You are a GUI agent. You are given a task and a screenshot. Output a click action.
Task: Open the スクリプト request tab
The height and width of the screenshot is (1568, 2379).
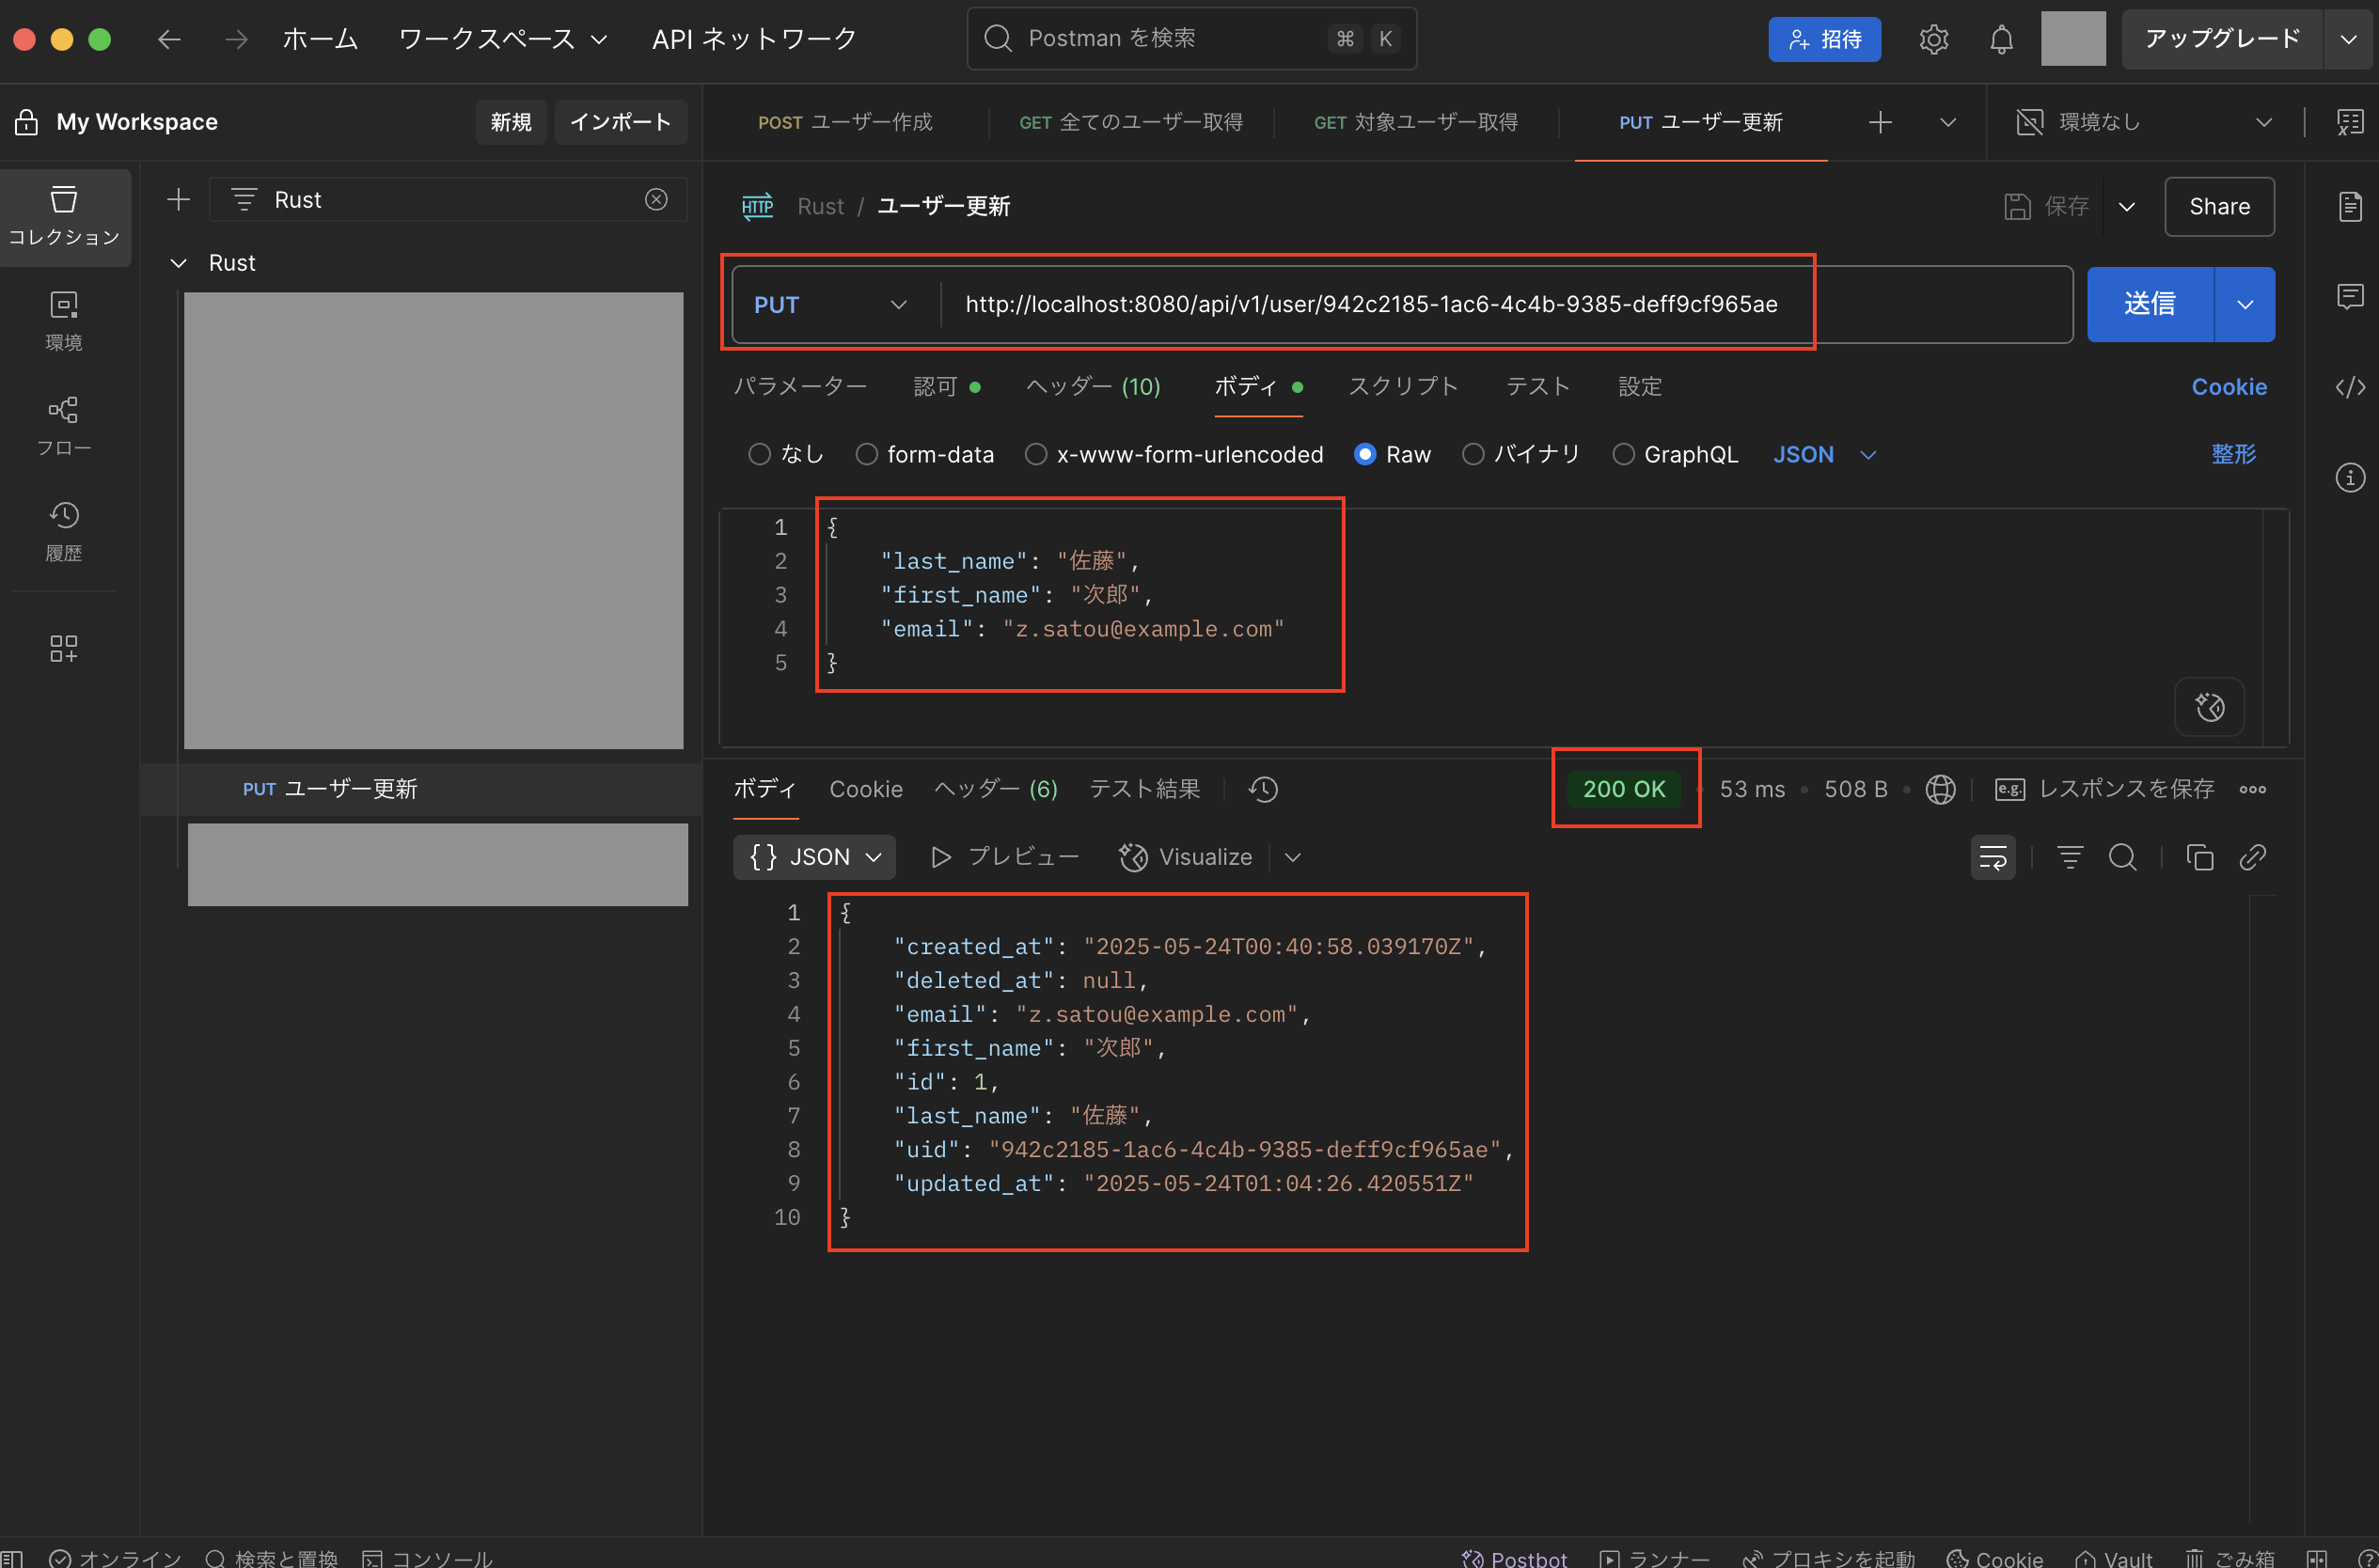click(1403, 386)
